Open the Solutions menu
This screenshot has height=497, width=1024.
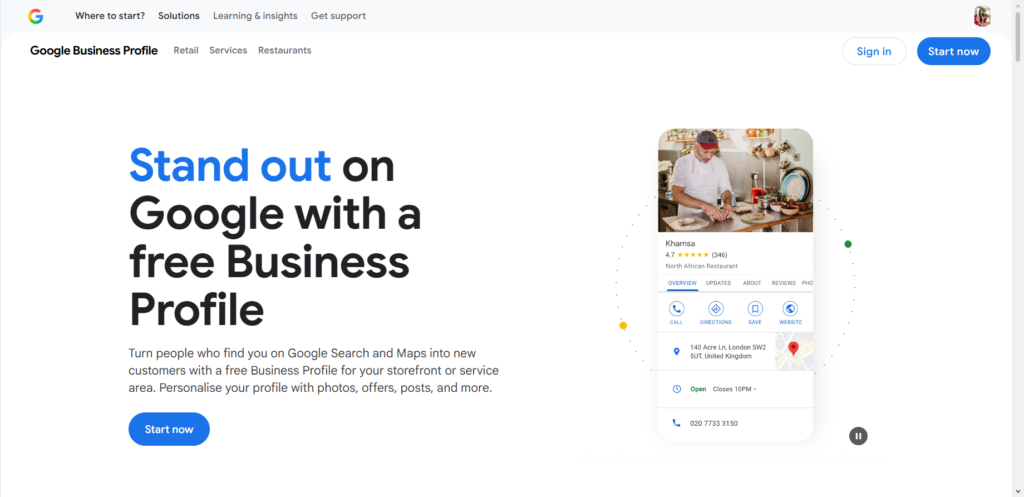[179, 16]
